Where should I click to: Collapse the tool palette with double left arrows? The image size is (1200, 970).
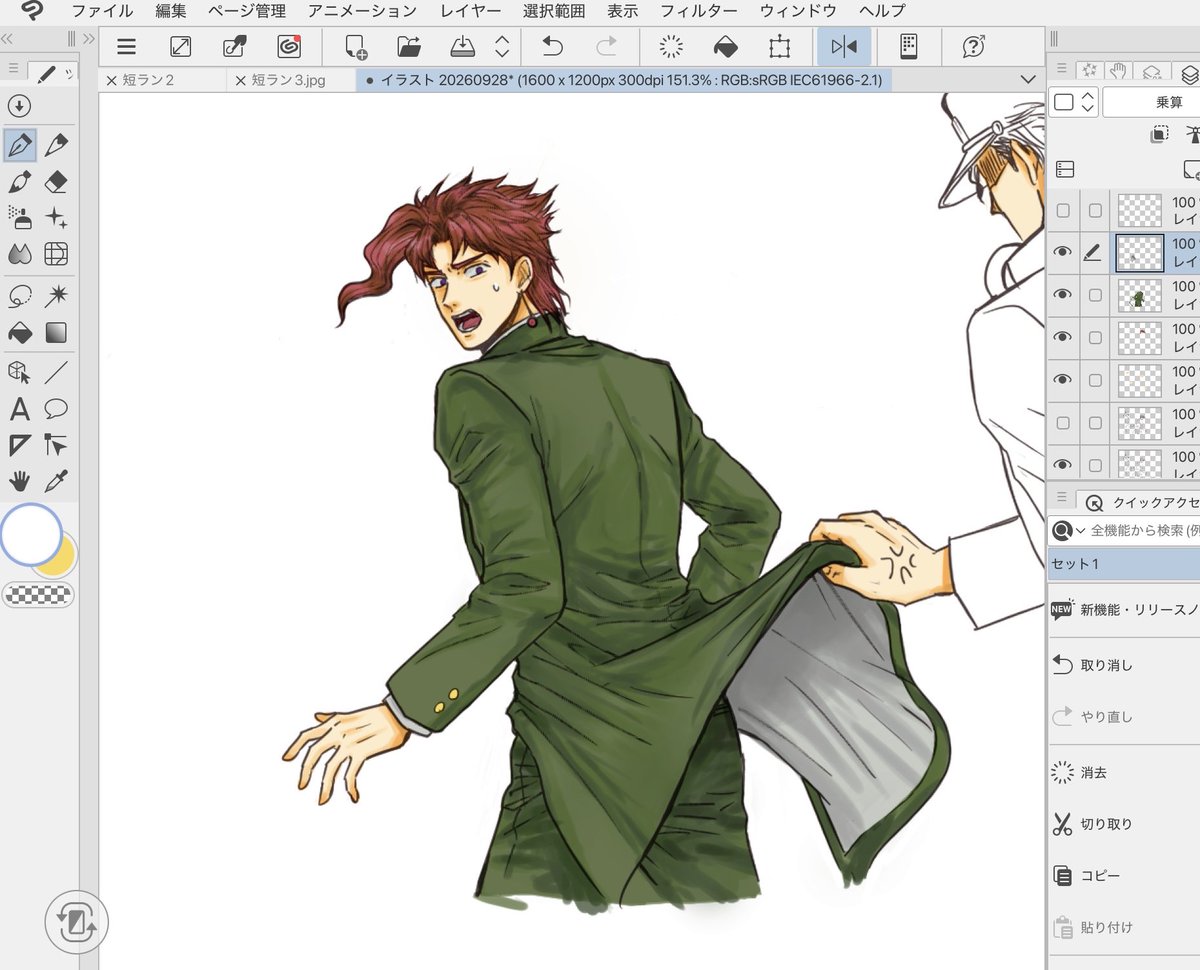[x=7, y=39]
